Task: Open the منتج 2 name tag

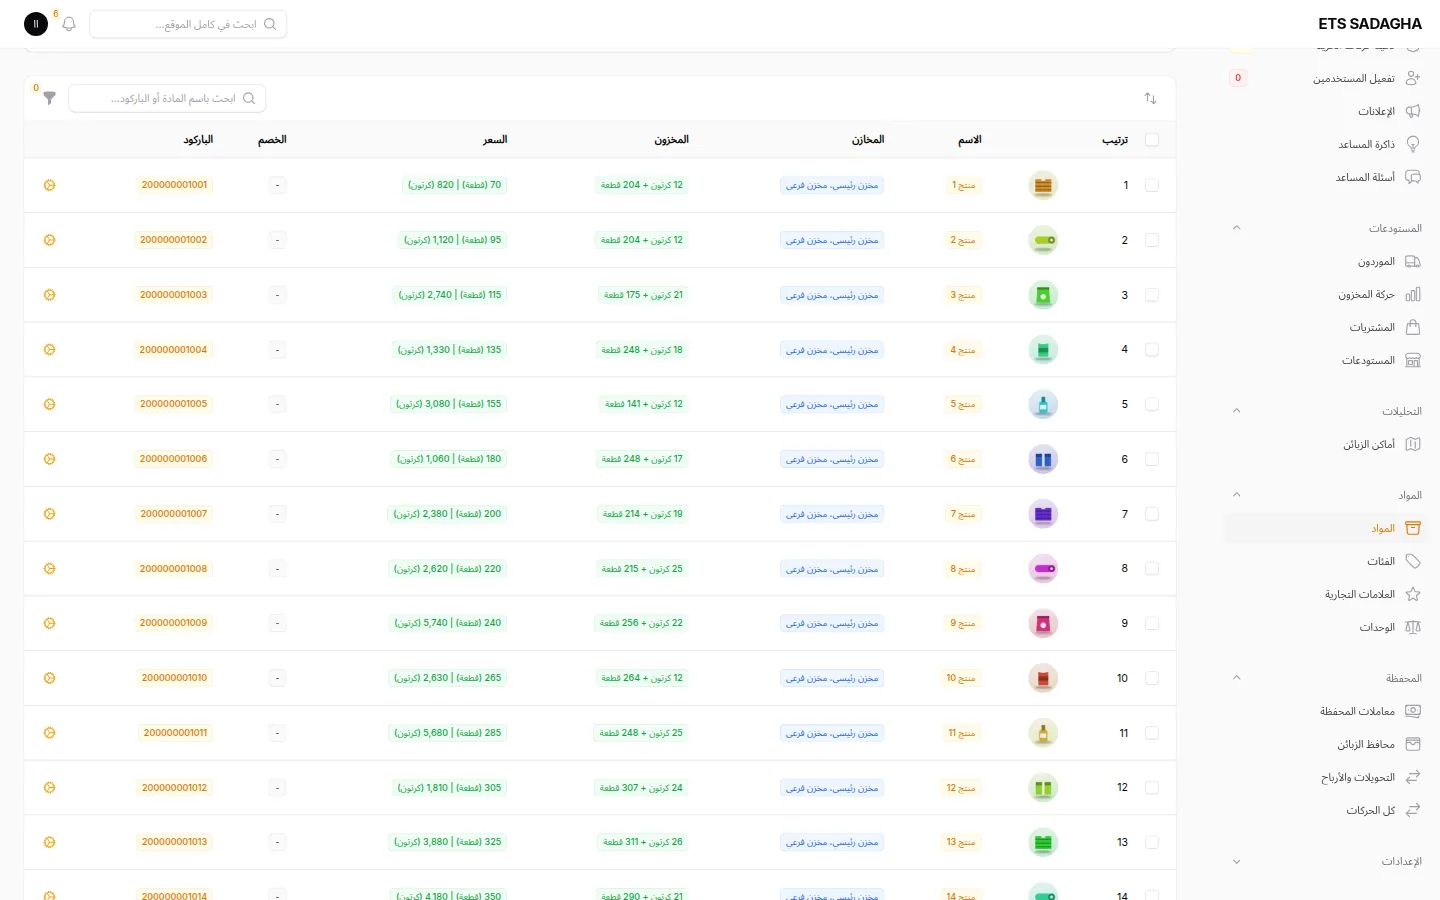Action: coord(962,240)
